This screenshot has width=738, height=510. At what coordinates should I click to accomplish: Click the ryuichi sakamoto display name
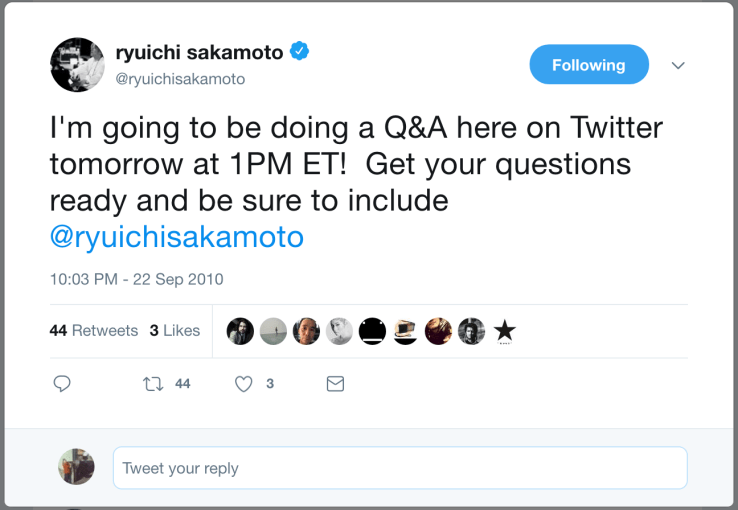coord(199,53)
